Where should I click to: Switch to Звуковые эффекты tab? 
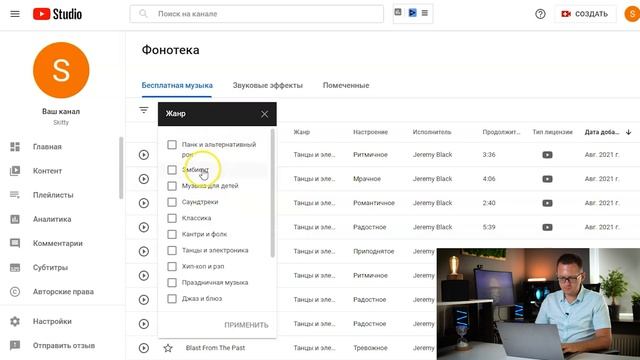(x=268, y=85)
